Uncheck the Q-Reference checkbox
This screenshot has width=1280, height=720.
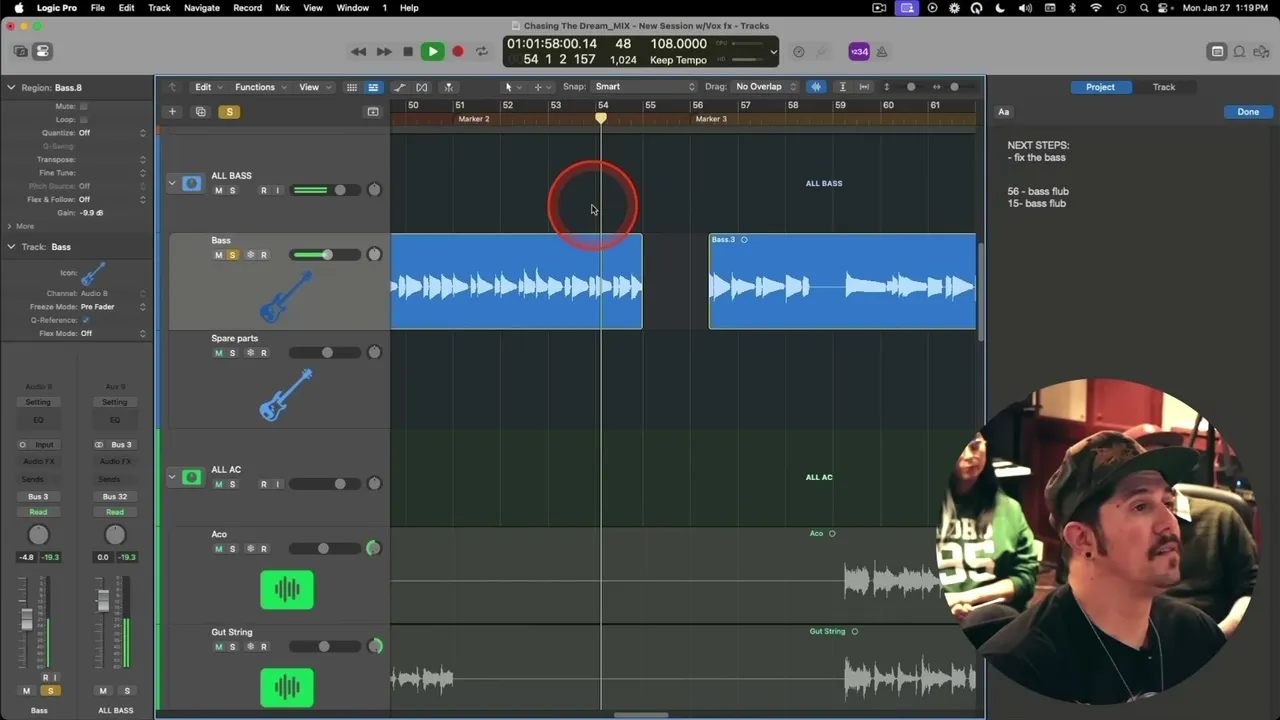pos(85,320)
